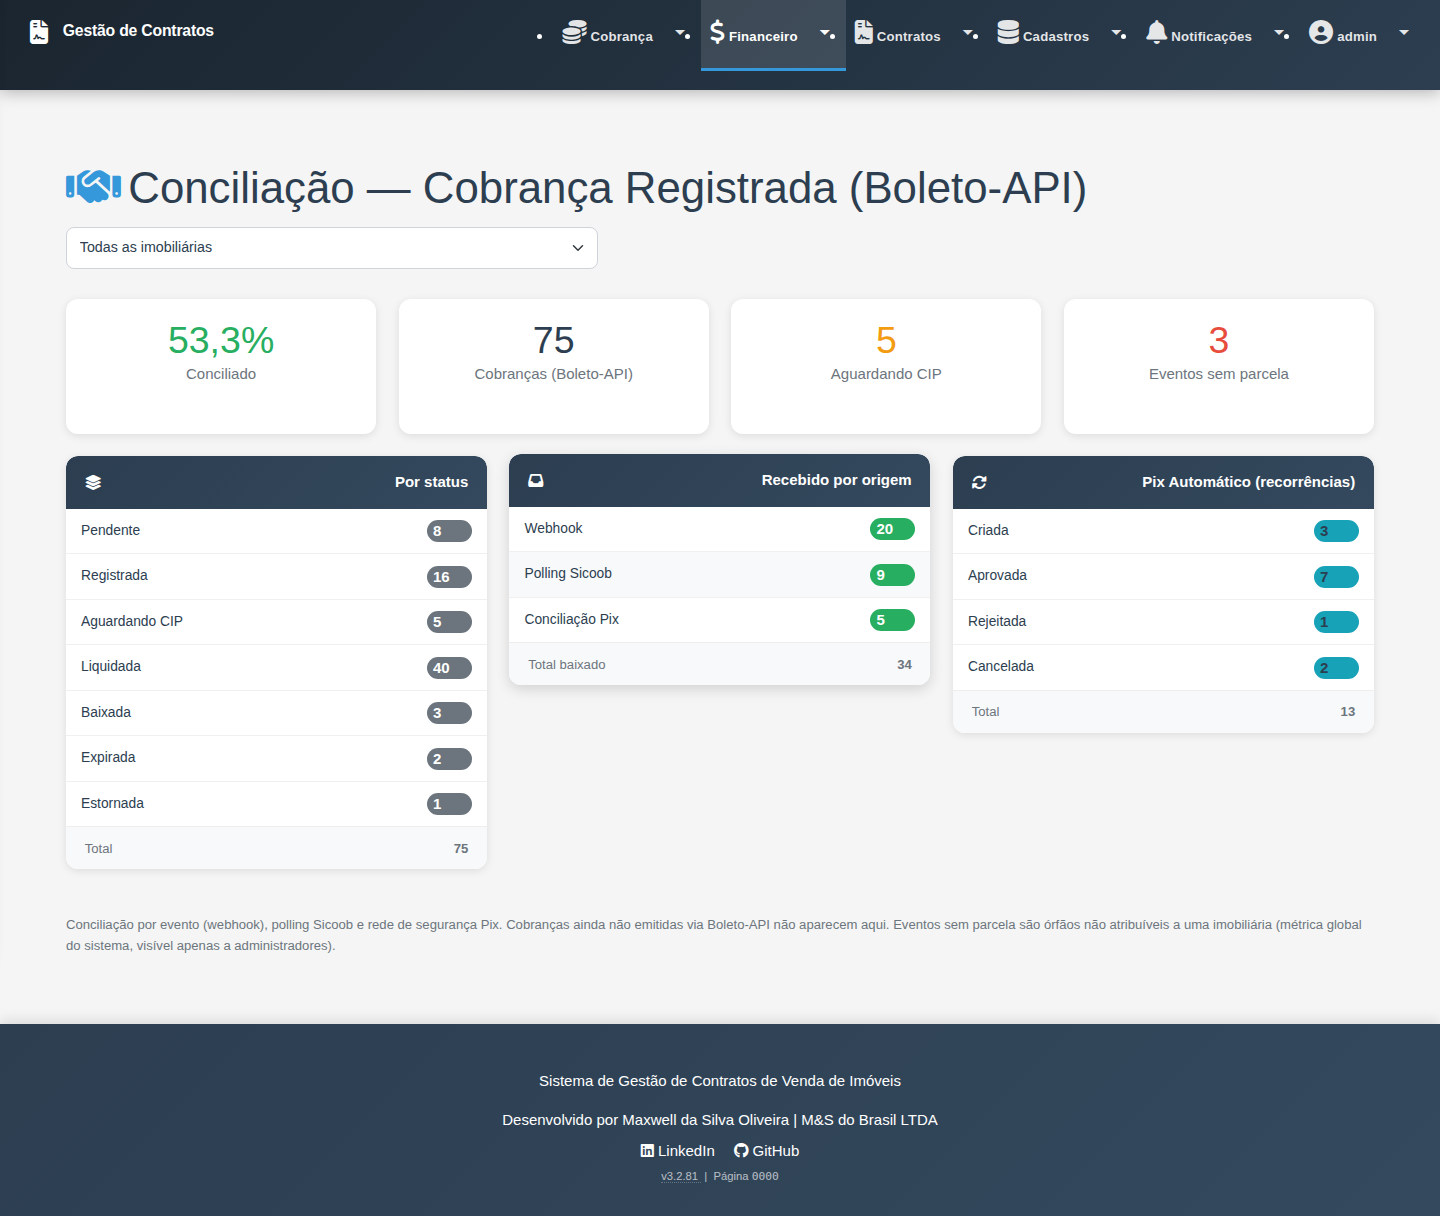Image resolution: width=1440 pixels, height=1216 pixels.
Task: Expand the admin menu caret
Action: [x=1404, y=32]
